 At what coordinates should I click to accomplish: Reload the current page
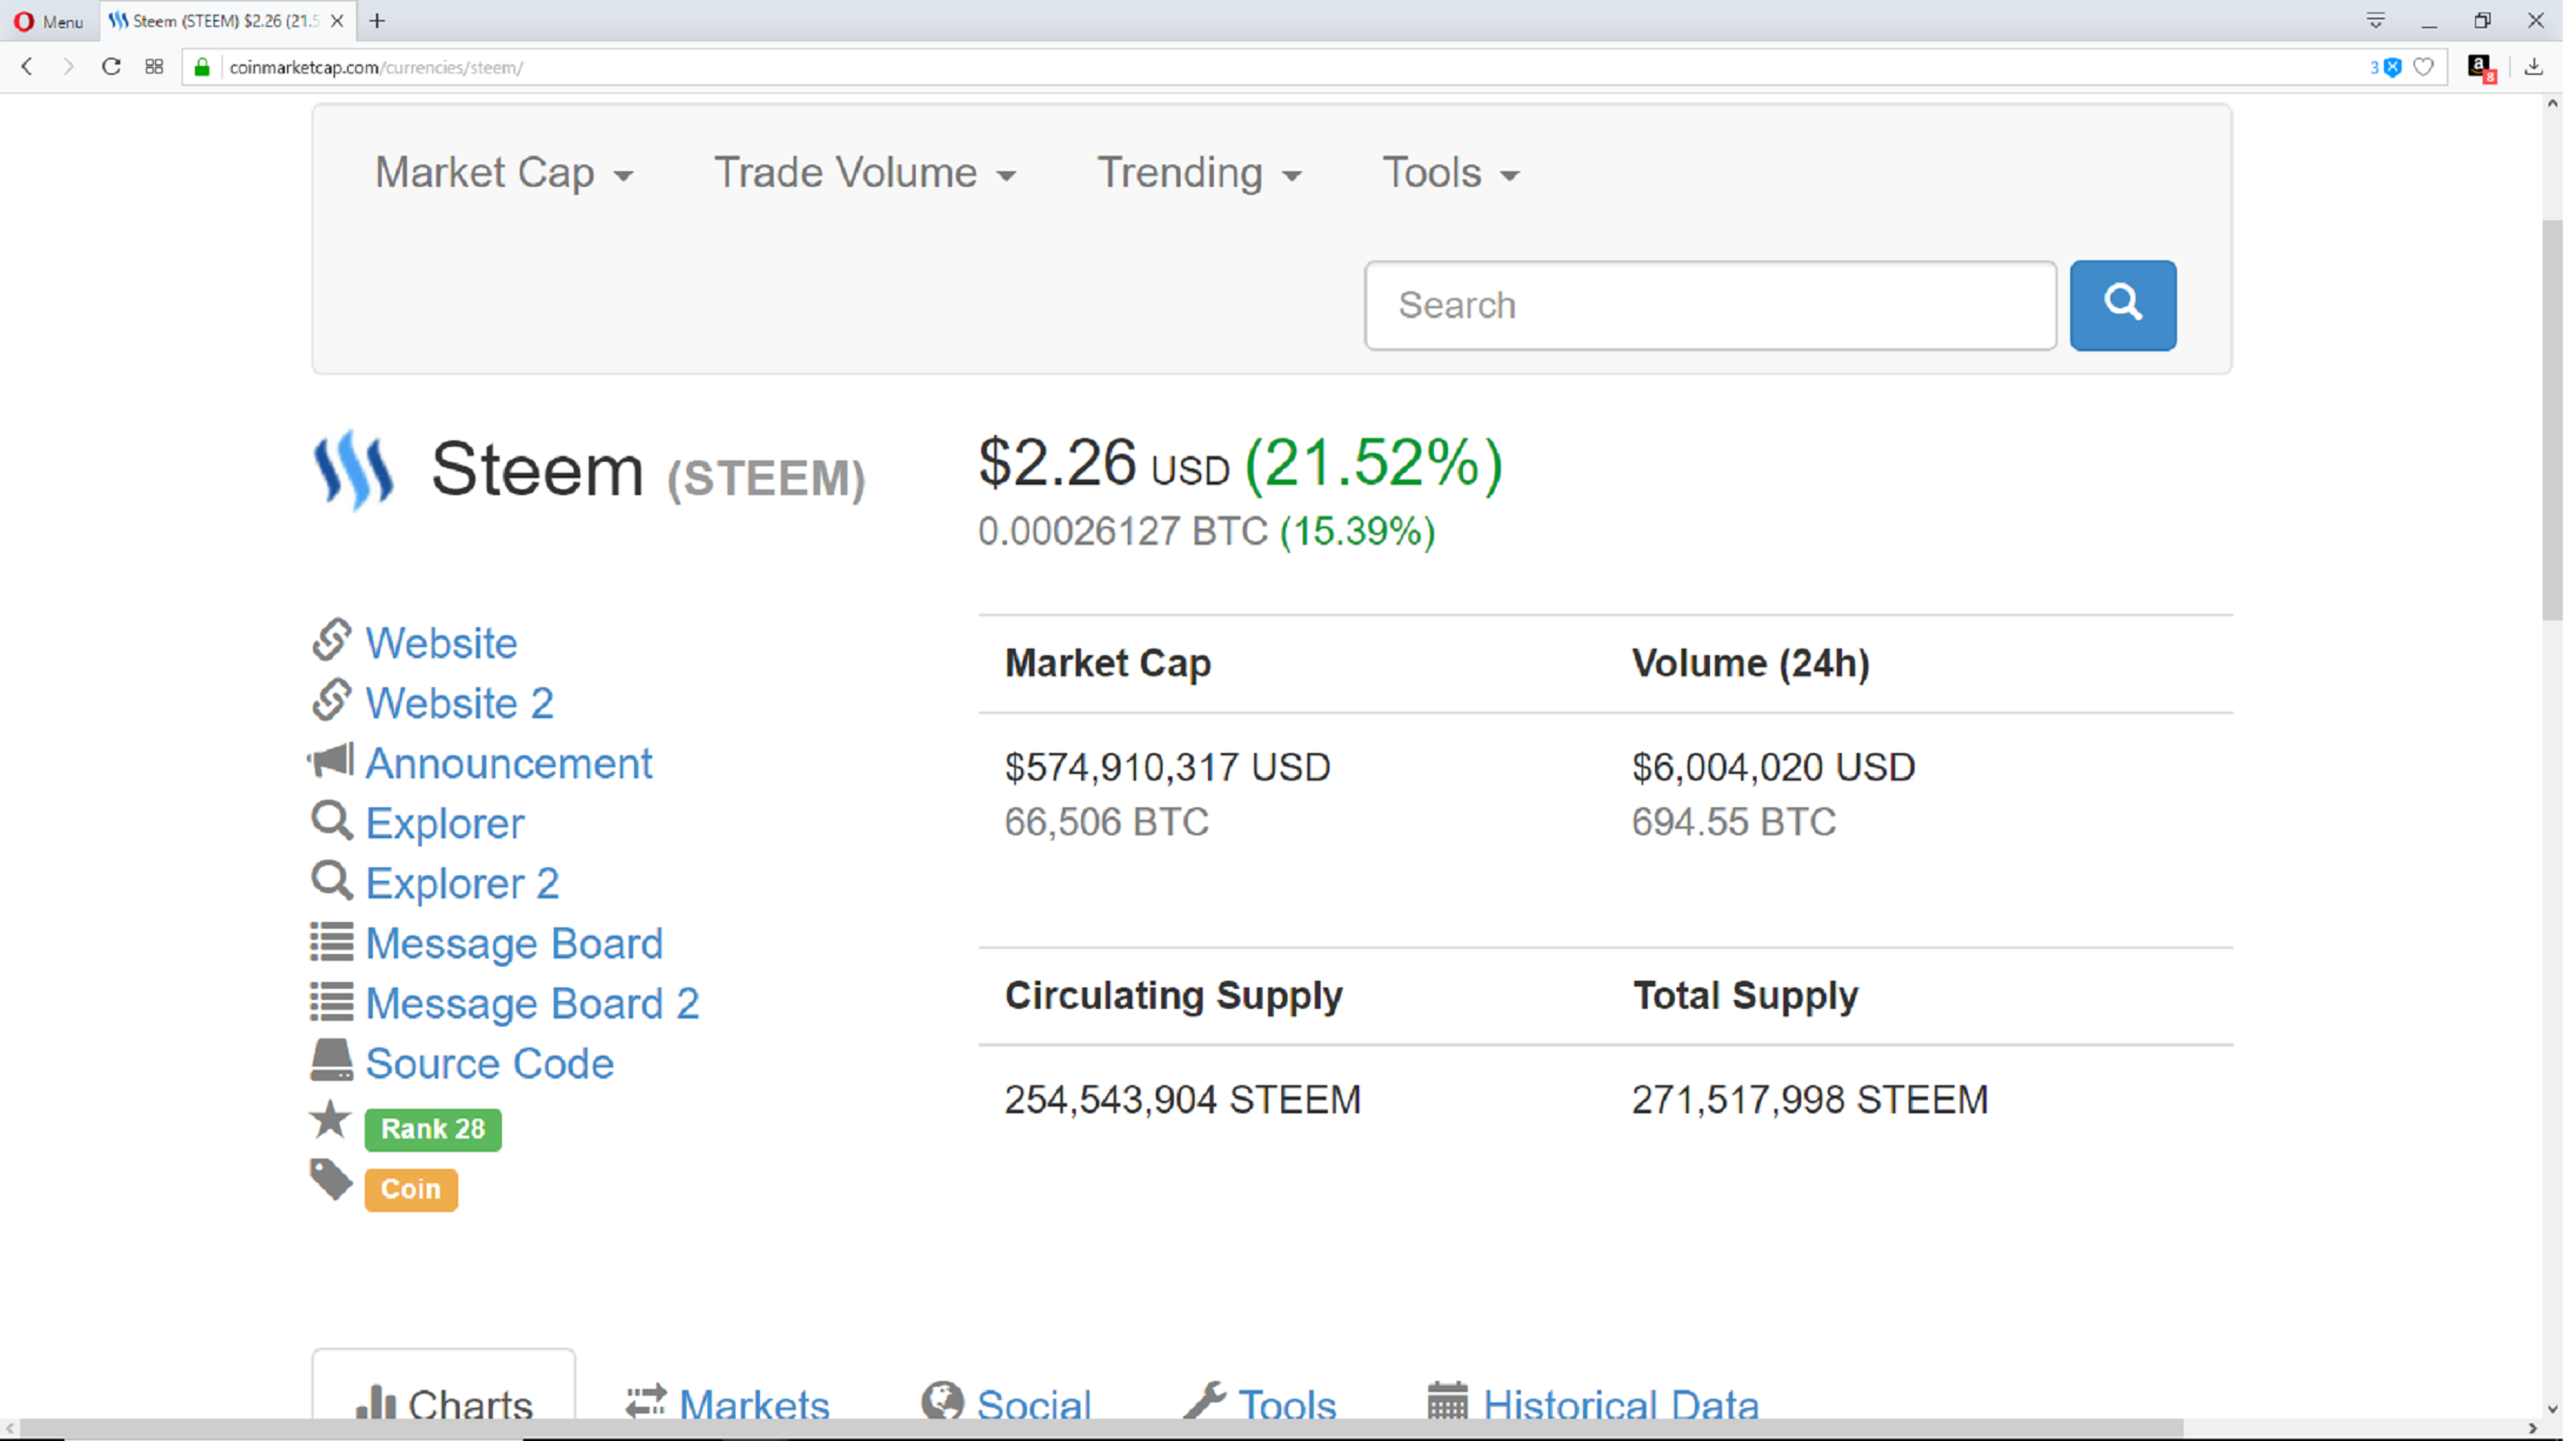tap(111, 67)
